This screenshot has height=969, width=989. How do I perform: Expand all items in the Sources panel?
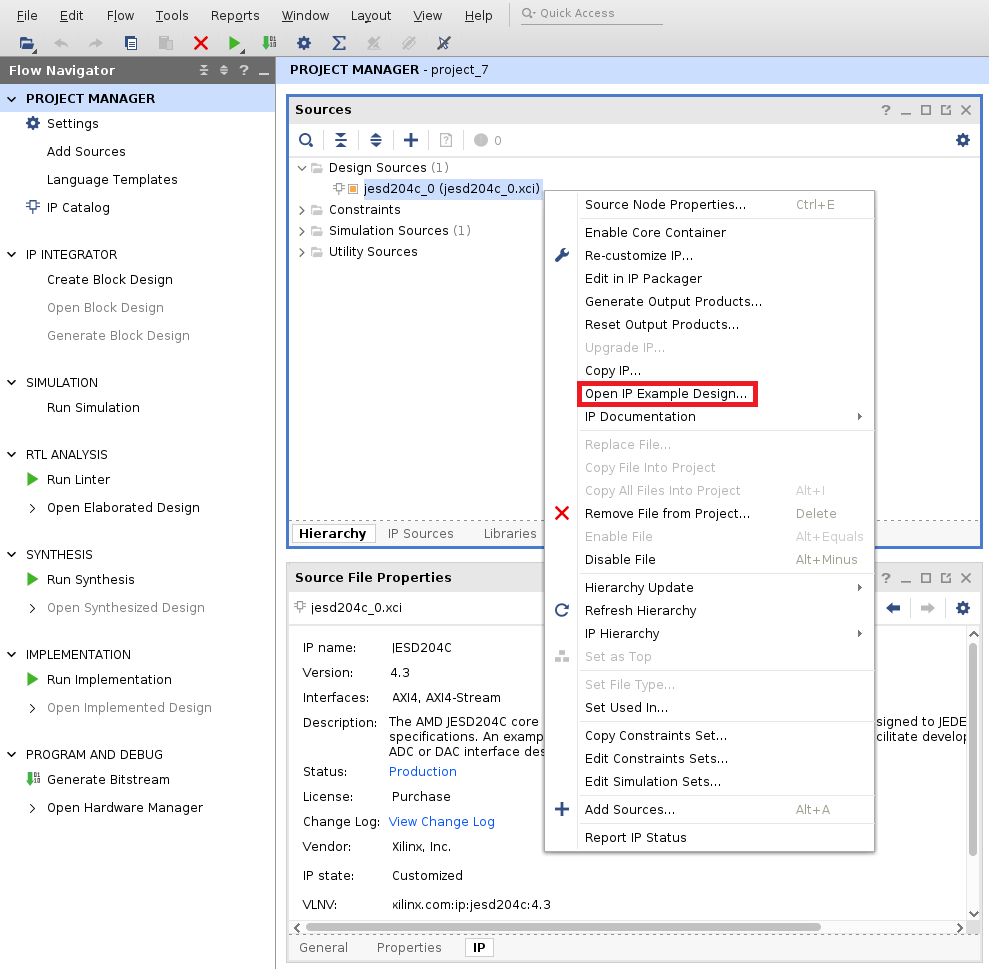pos(376,140)
